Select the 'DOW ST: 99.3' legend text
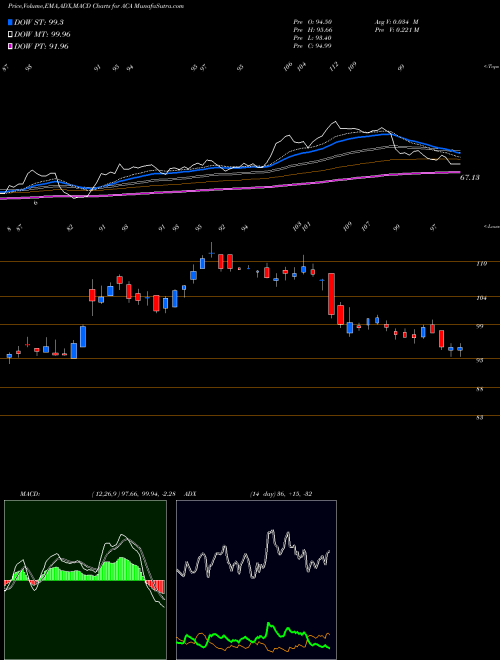The image size is (500, 660). tap(39, 22)
